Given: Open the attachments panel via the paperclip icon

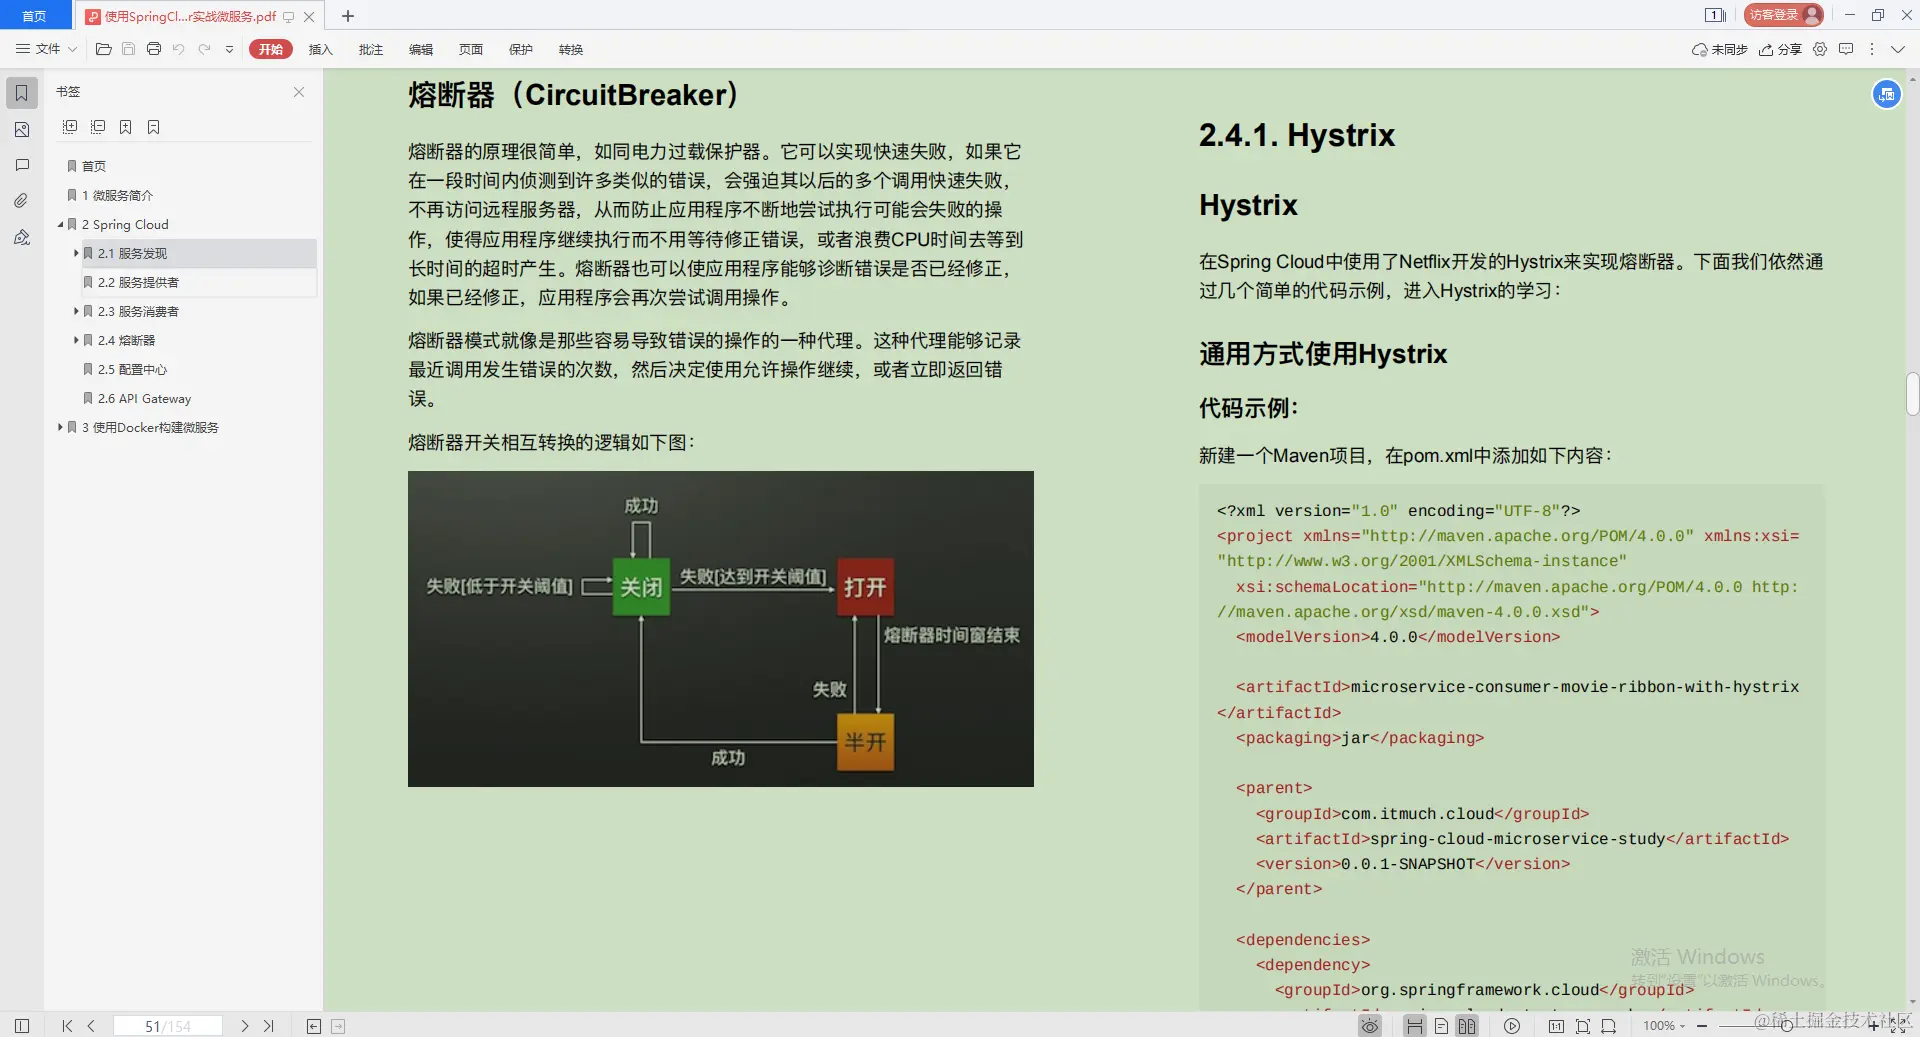Looking at the screenshot, I should [x=20, y=199].
